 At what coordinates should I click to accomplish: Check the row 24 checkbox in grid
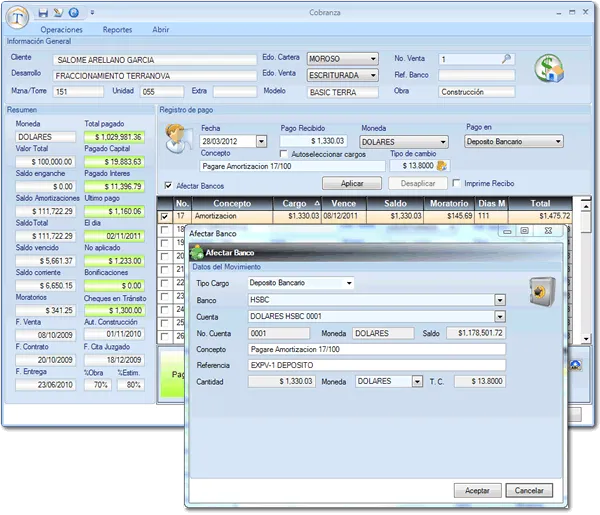pyautogui.click(x=165, y=310)
